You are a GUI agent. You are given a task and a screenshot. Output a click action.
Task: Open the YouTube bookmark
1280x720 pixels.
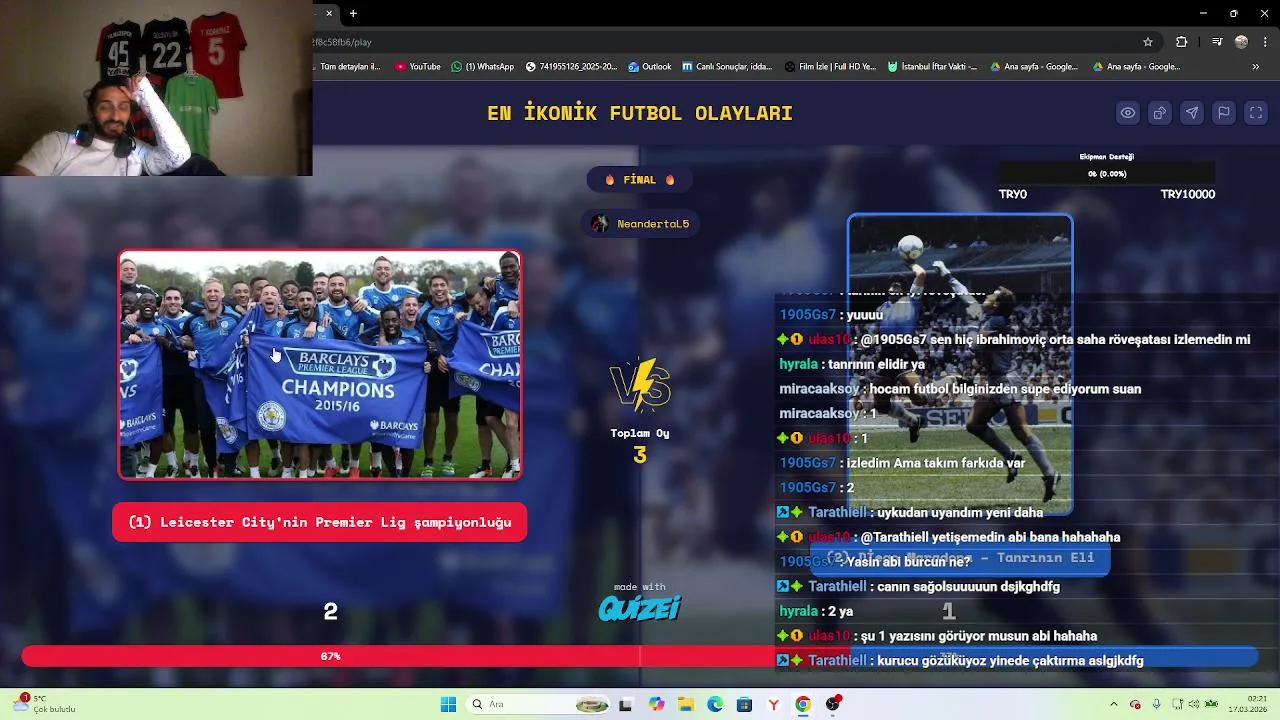[418, 67]
